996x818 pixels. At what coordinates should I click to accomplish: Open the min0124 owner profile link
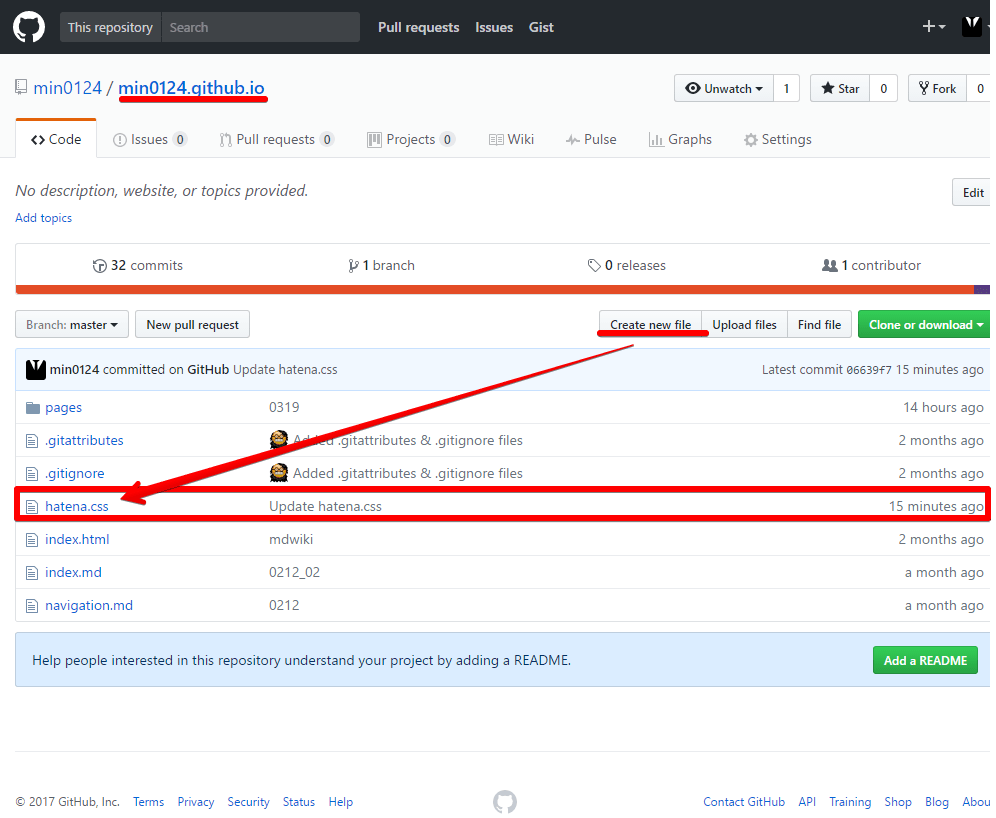tap(67, 88)
